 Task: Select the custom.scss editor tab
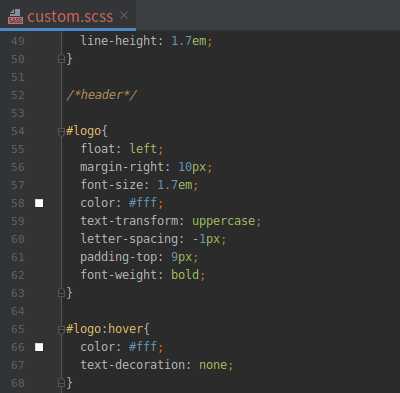[68, 16]
